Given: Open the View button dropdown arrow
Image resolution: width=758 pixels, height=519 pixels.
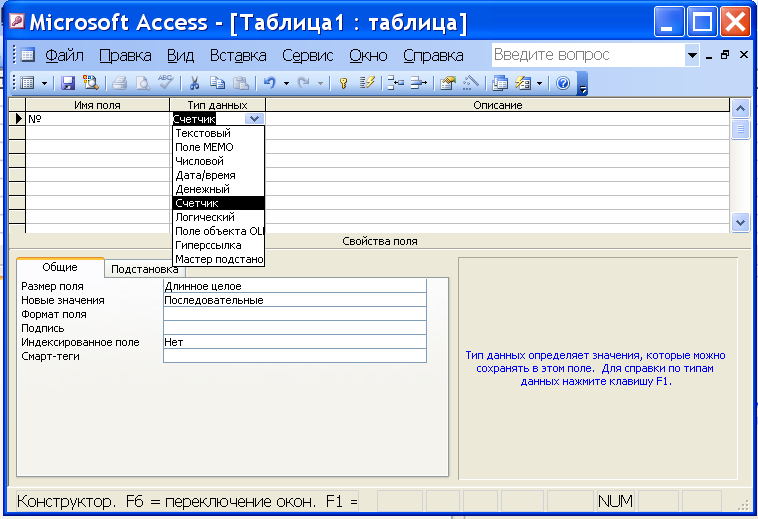Looking at the screenshot, I should click(x=44, y=84).
